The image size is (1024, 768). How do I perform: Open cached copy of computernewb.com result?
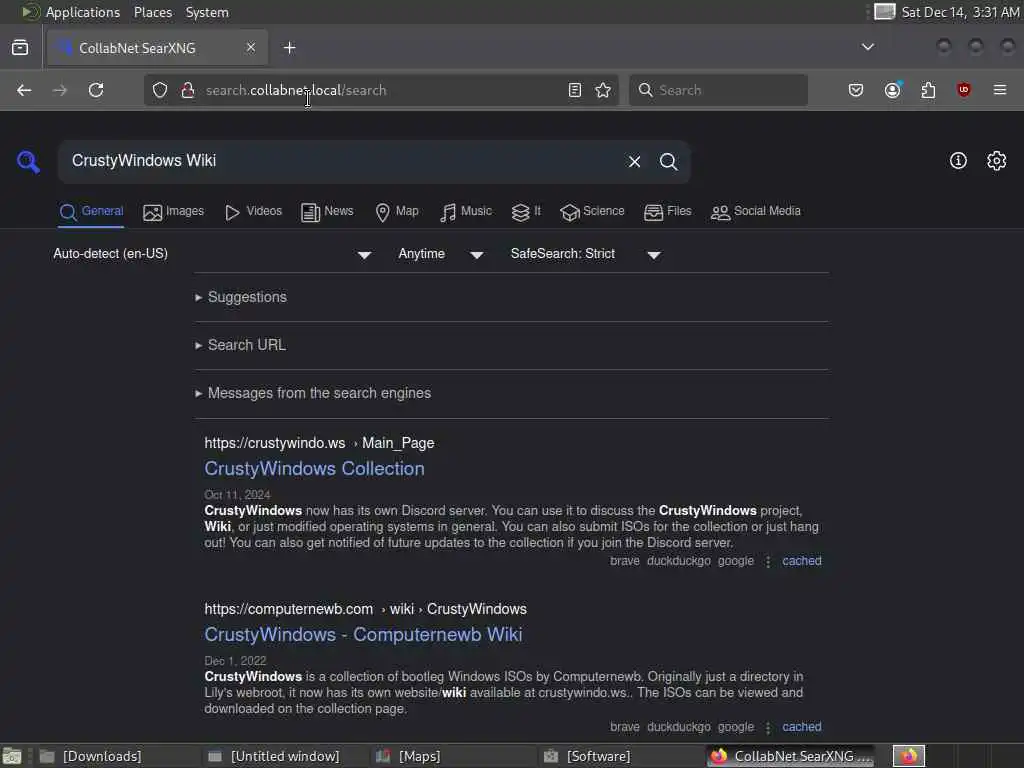[802, 727]
